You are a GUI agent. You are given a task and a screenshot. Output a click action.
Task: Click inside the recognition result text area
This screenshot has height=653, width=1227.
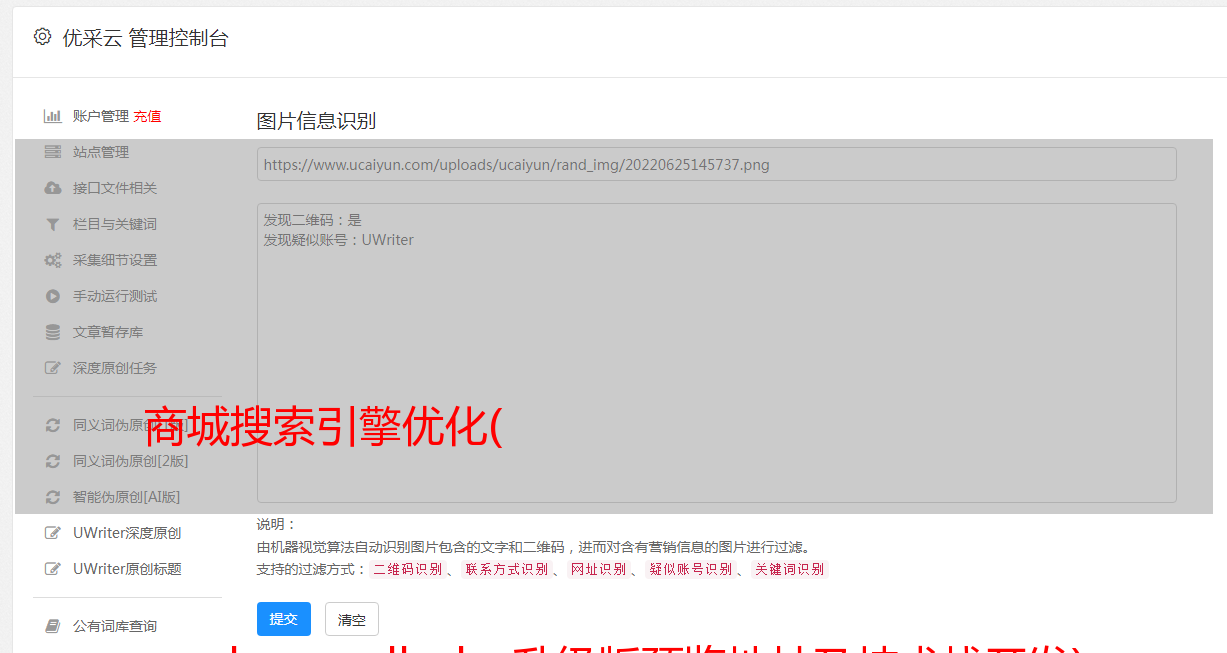(x=716, y=353)
